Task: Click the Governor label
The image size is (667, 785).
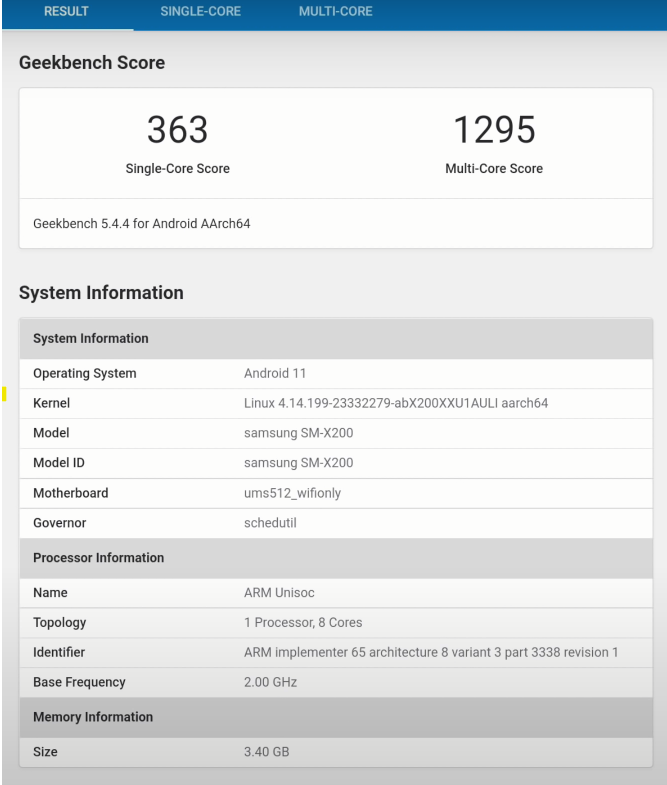Action: (x=60, y=523)
